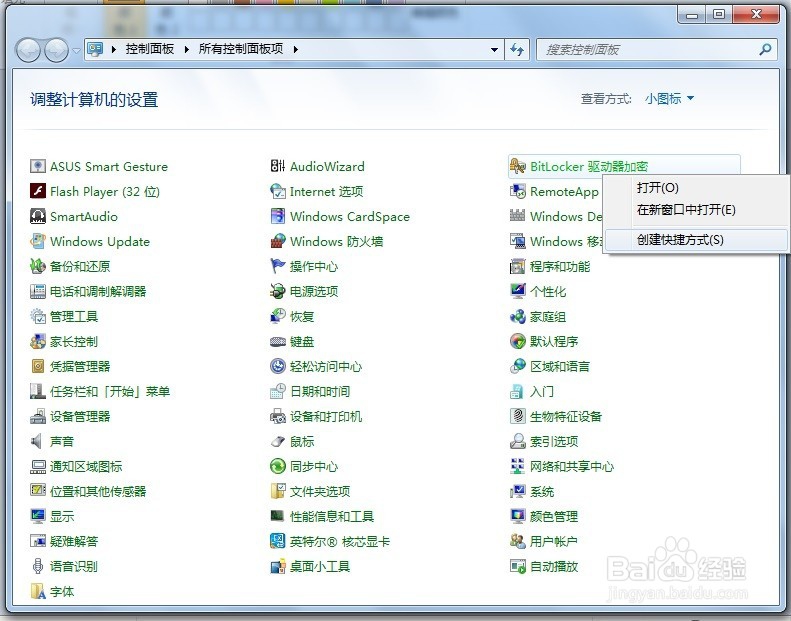
Task: Open the 日期和时间 link
Action: [x=320, y=391]
